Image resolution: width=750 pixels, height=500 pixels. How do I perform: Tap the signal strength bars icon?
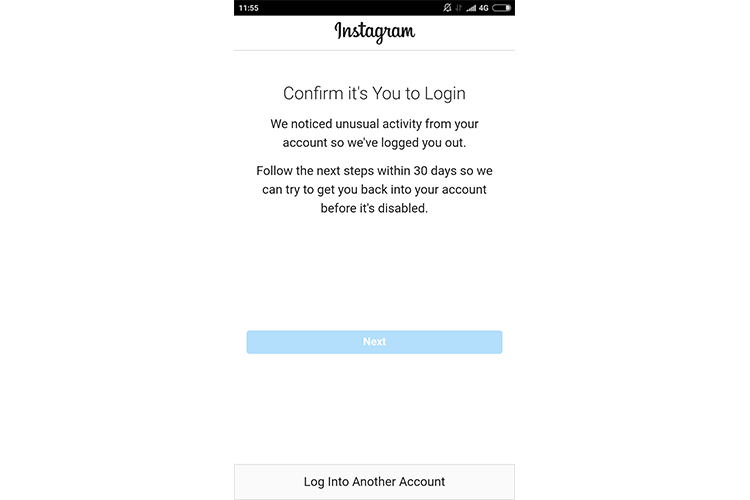point(471,8)
